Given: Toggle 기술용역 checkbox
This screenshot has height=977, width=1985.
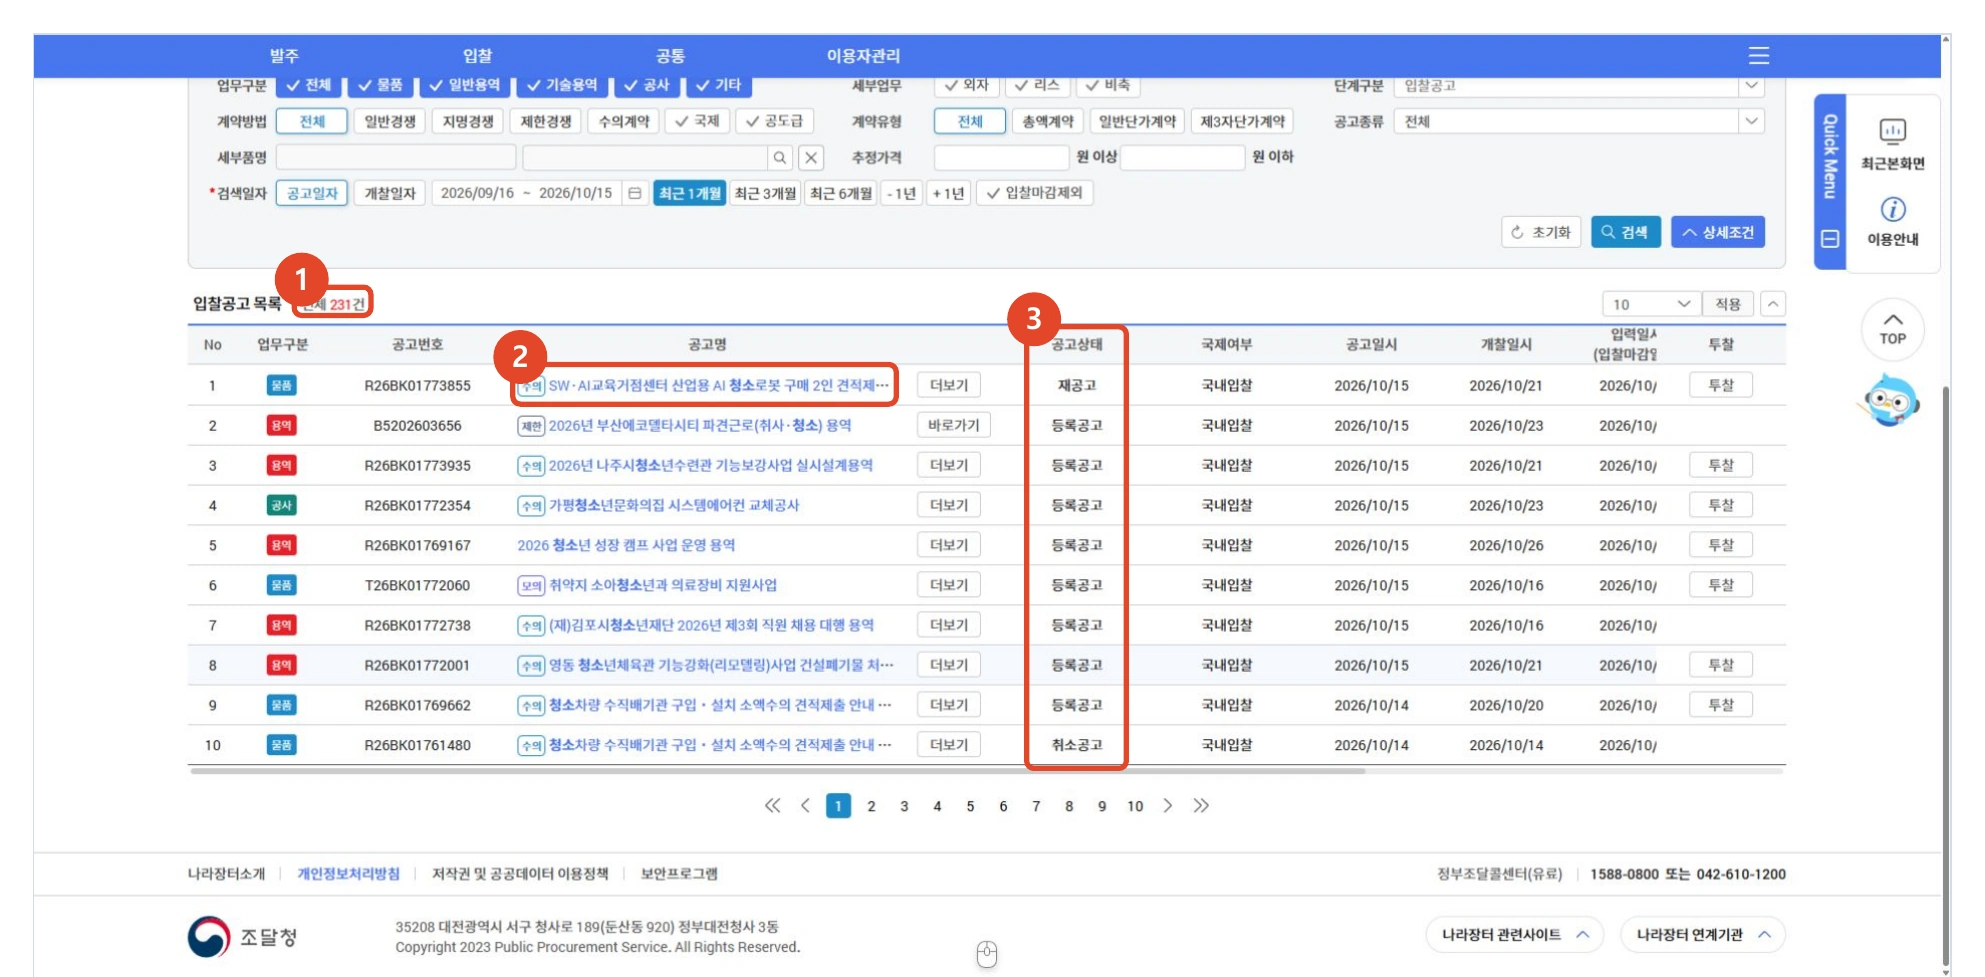Looking at the screenshot, I should point(562,86).
